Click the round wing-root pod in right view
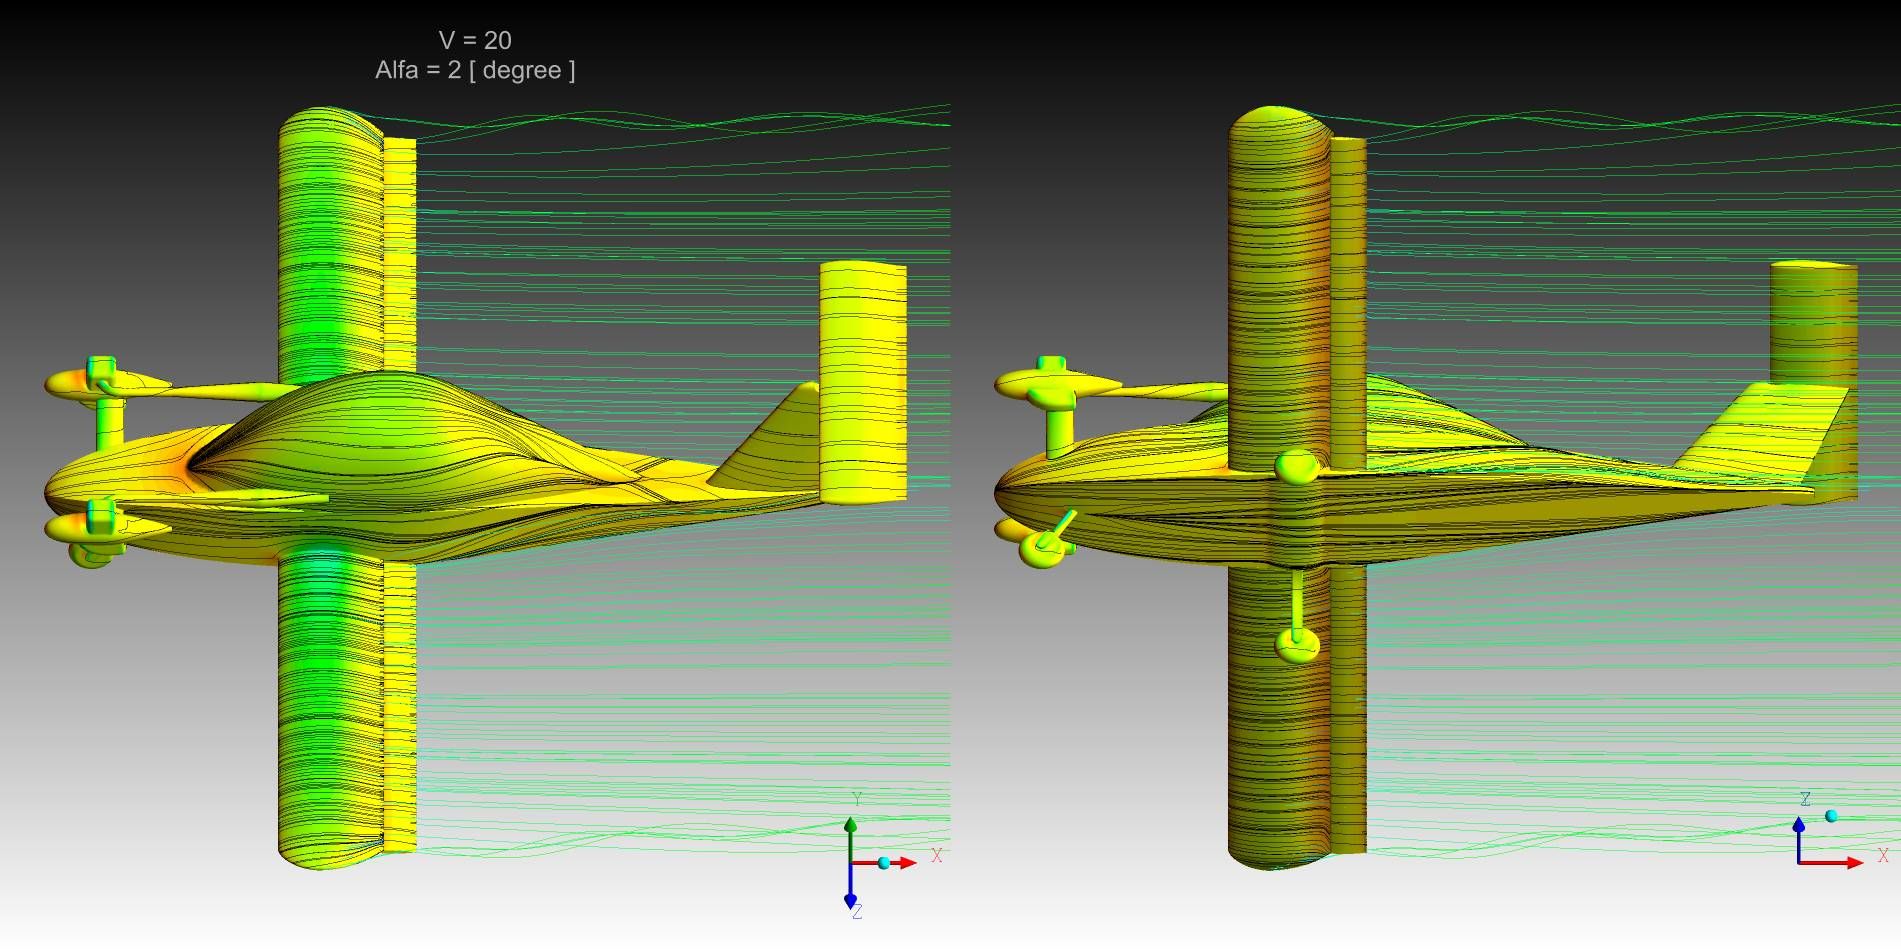1901x952 pixels. click(x=1297, y=466)
